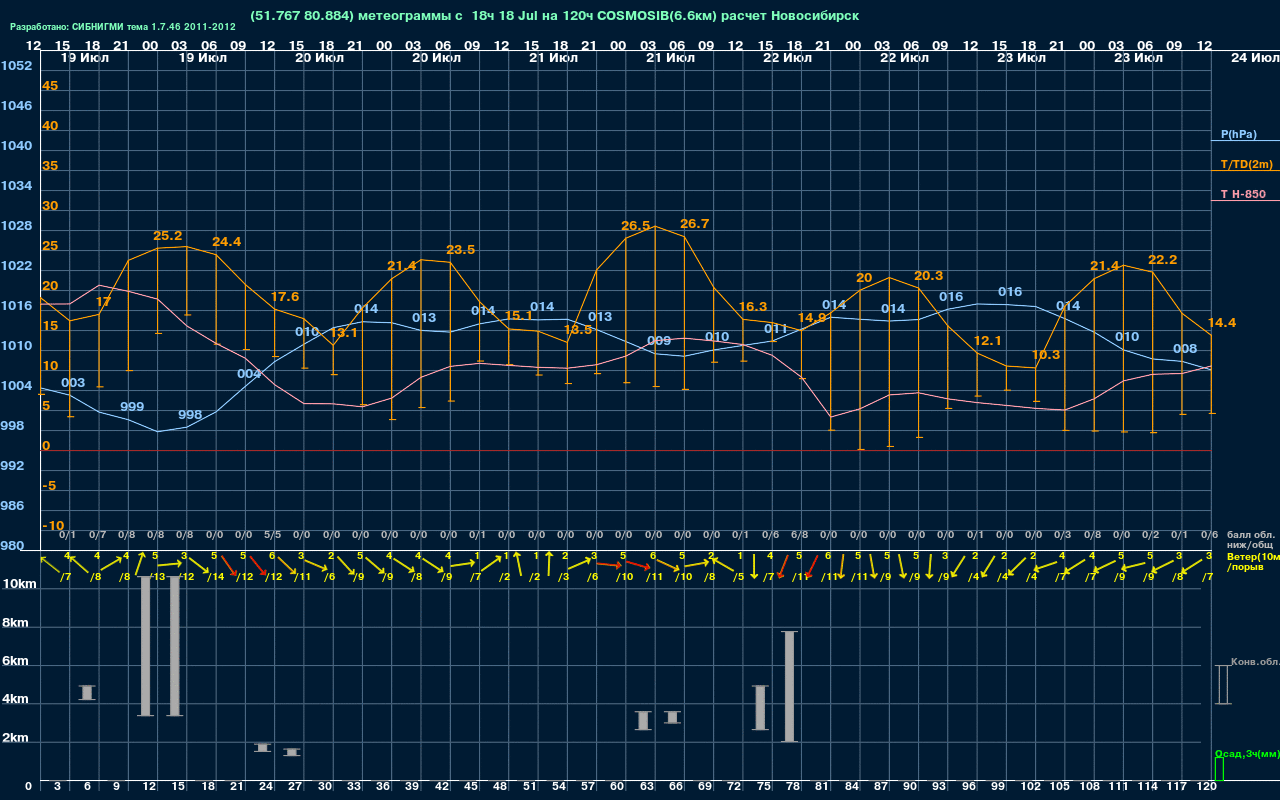Click the convective cloud legend bar symbol
The width and height of the screenshot is (1280, 800).
click(1223, 685)
